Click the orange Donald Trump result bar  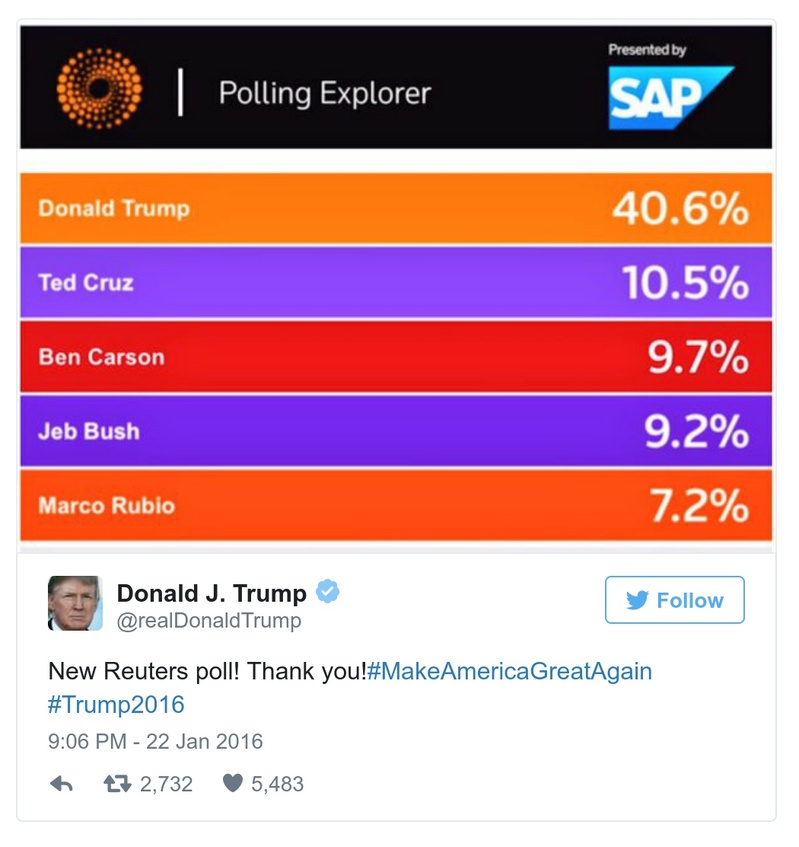coord(400,209)
